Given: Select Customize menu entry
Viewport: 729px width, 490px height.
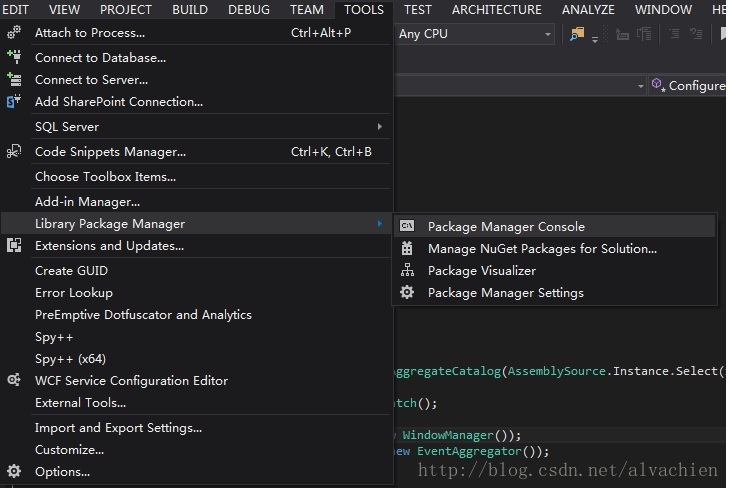Looking at the screenshot, I should pyautogui.click(x=195, y=450).
